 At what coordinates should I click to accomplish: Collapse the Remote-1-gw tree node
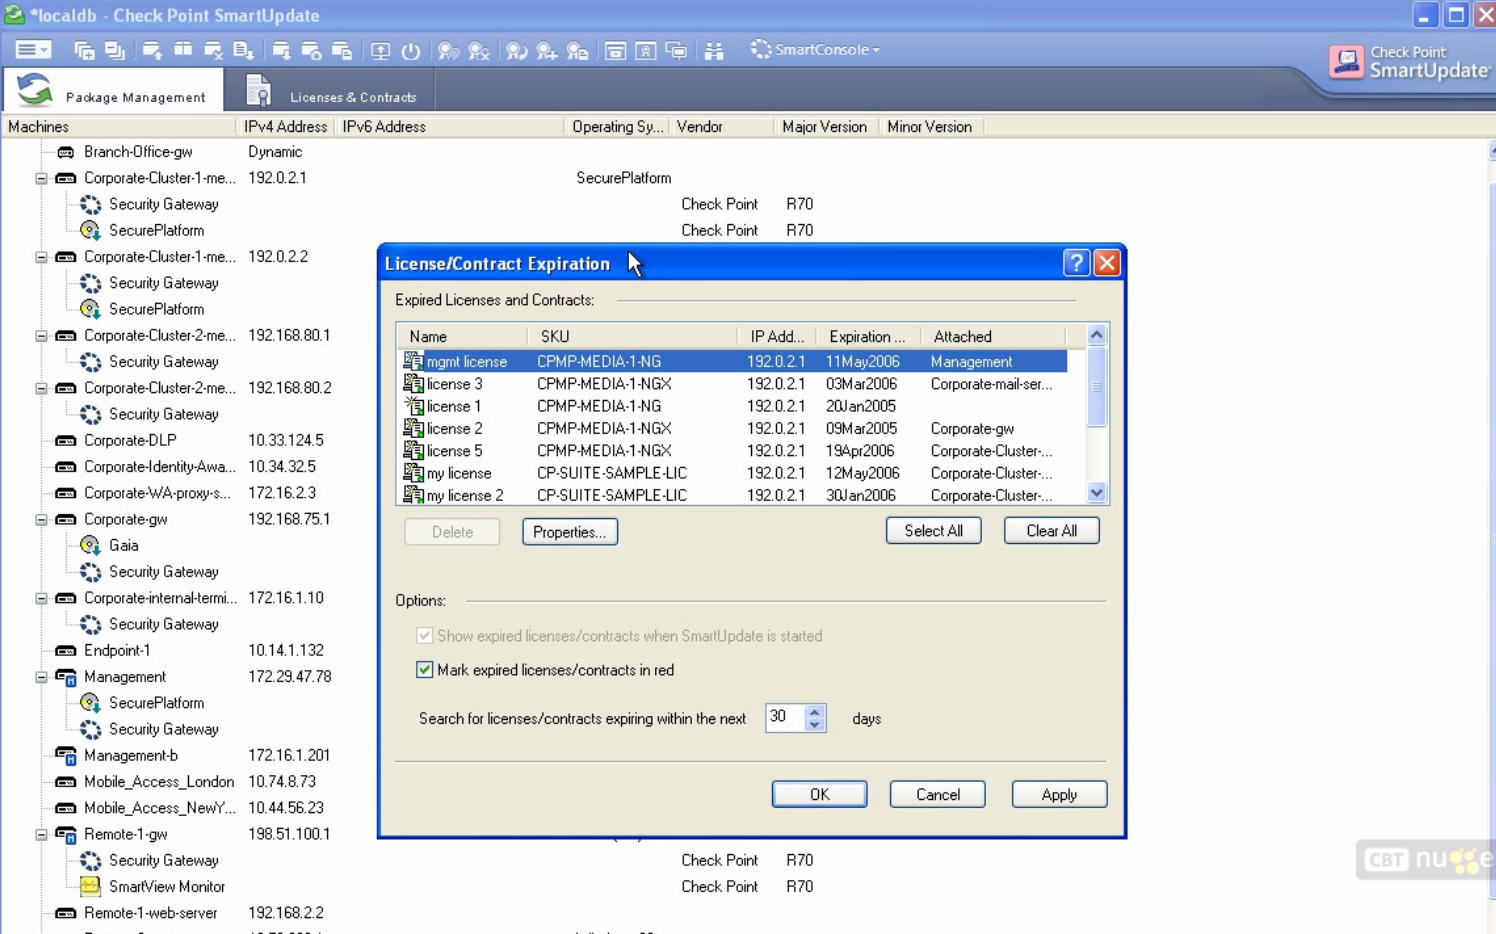41,834
